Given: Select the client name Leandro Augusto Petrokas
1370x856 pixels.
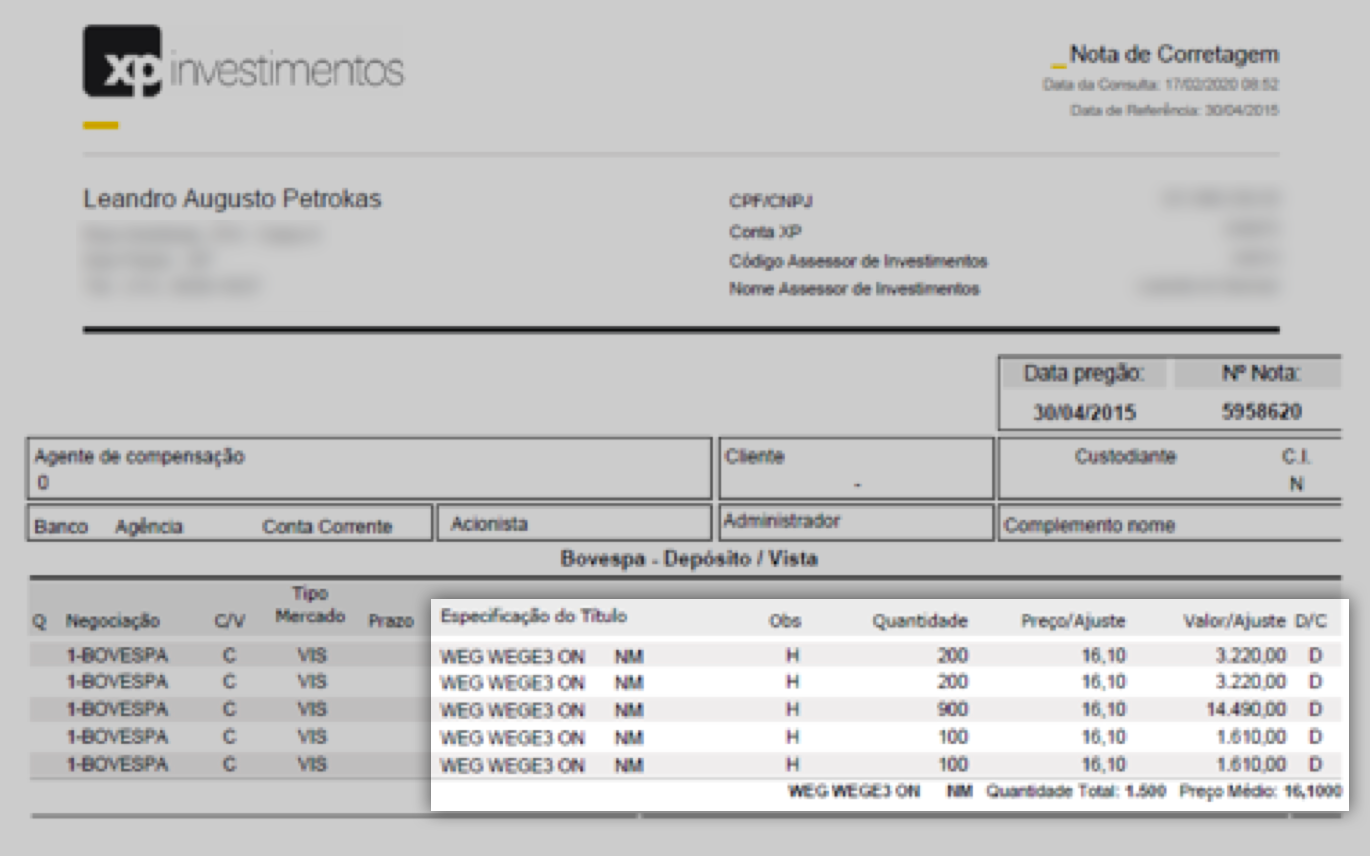Looking at the screenshot, I should [232, 200].
